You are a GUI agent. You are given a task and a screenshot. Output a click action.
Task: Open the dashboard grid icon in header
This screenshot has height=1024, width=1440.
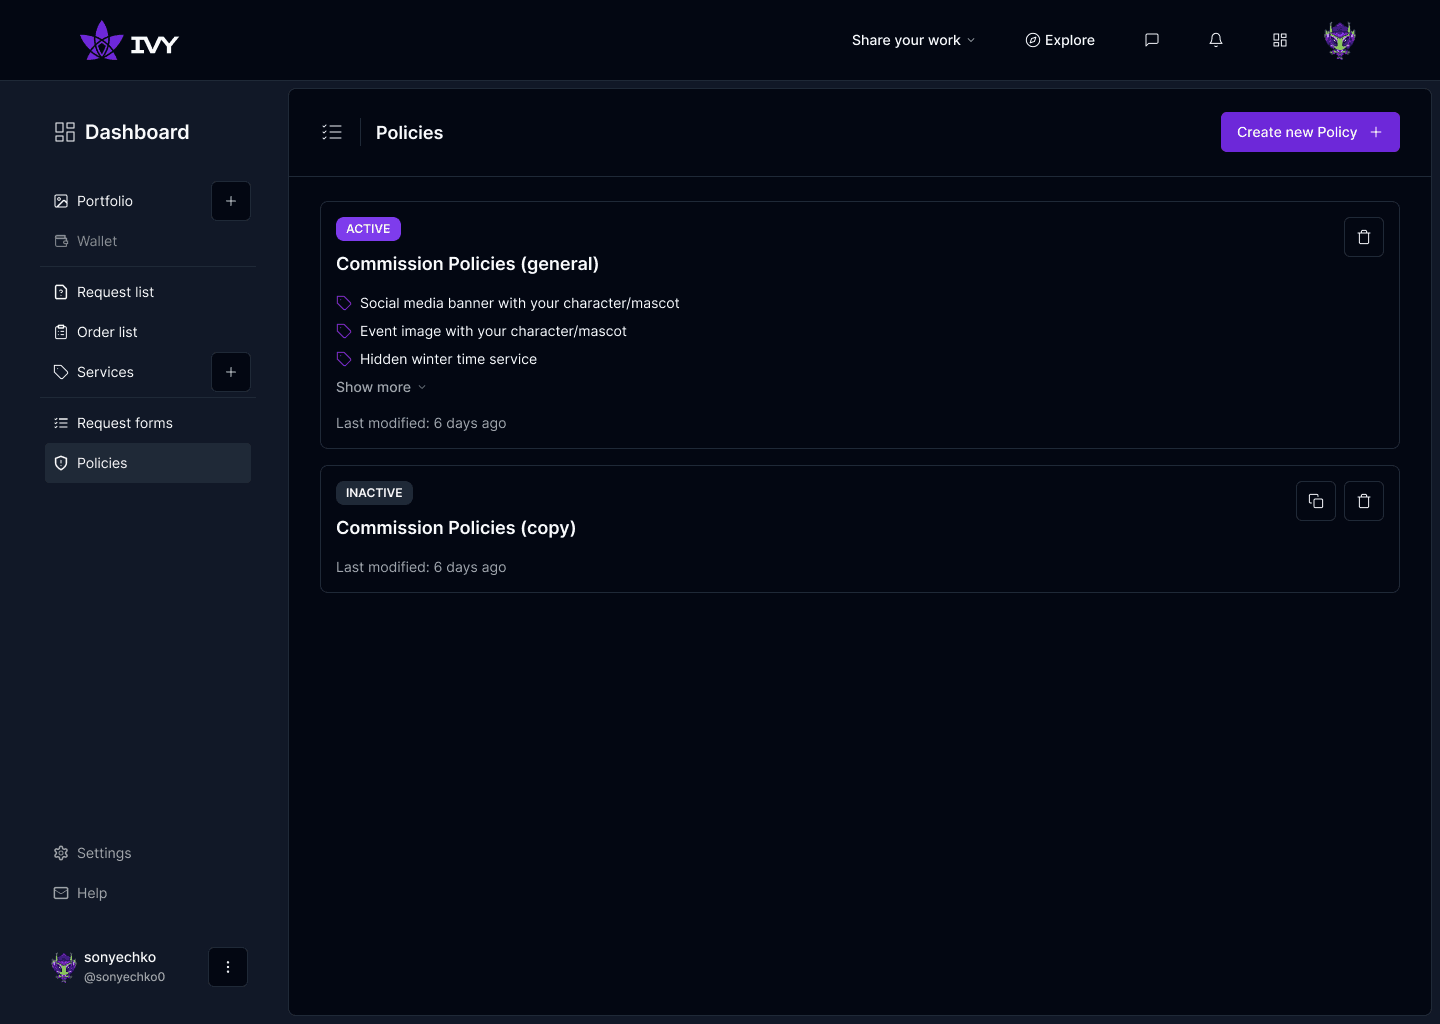click(x=1280, y=40)
